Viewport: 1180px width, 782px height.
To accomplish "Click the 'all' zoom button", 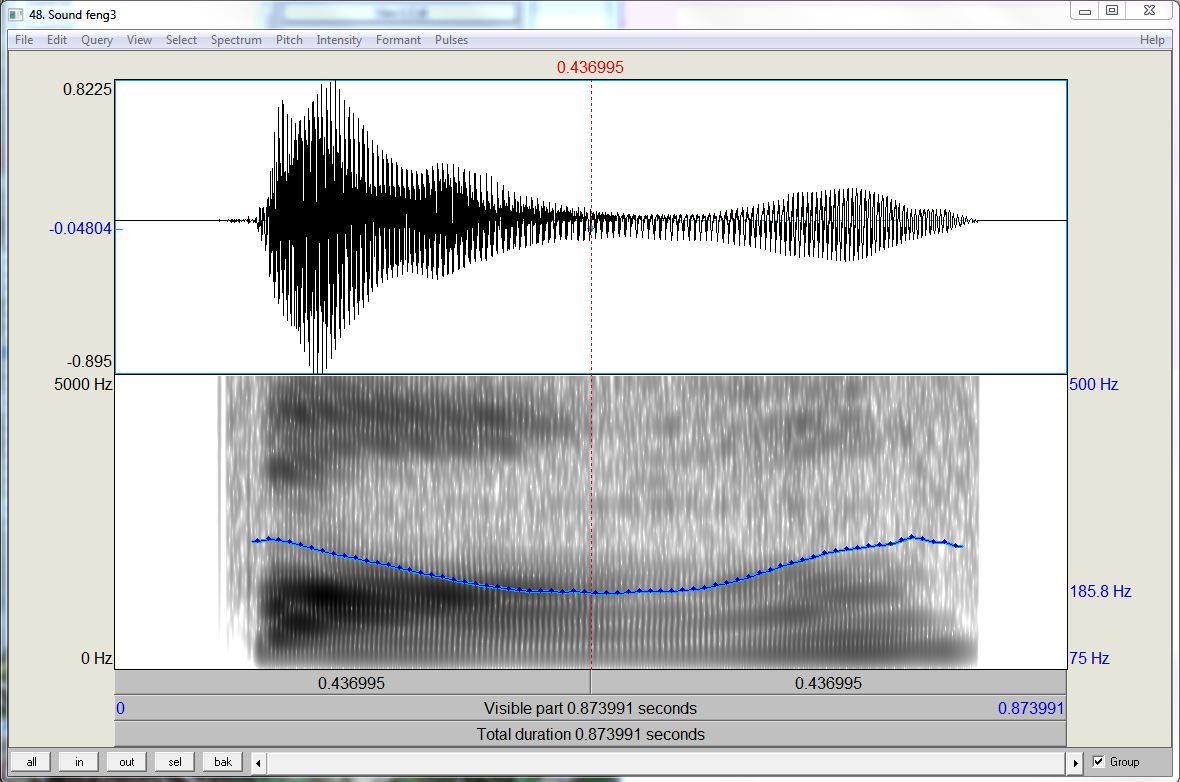I will 32,762.
